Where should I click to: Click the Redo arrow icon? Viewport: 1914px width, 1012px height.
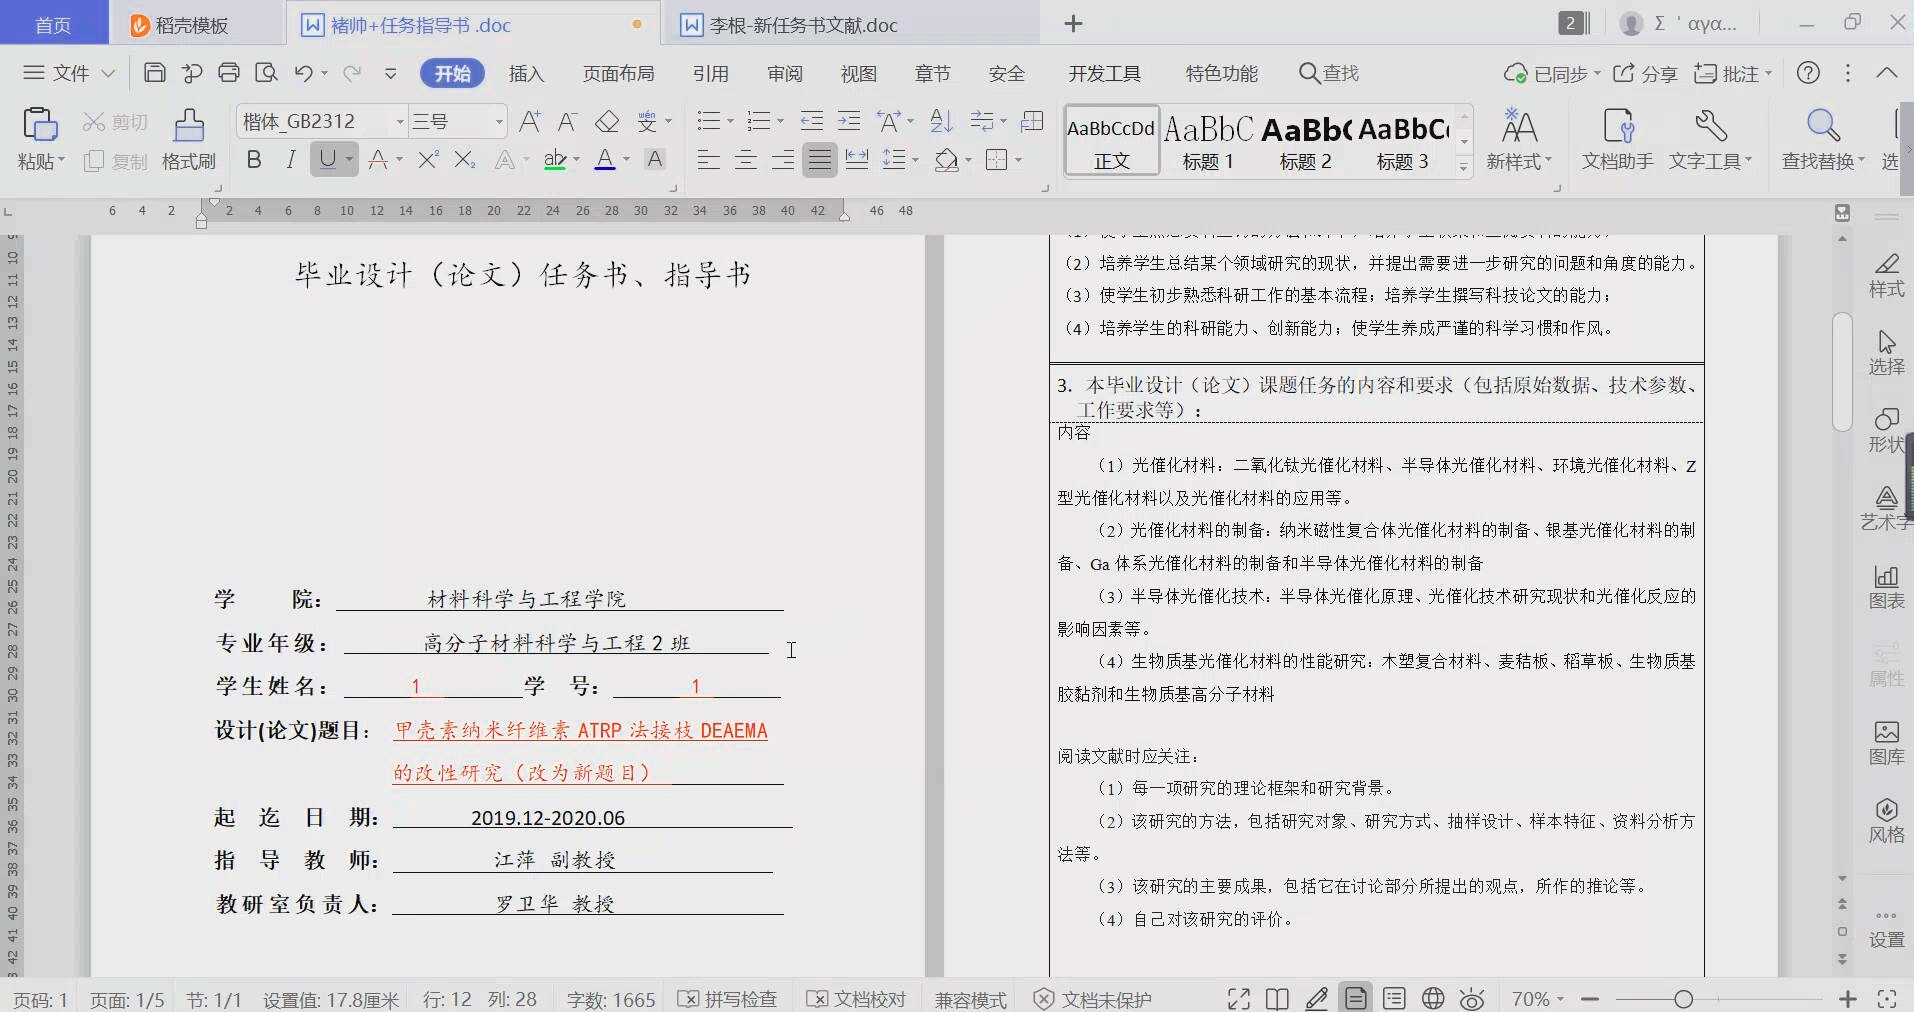click(x=352, y=72)
